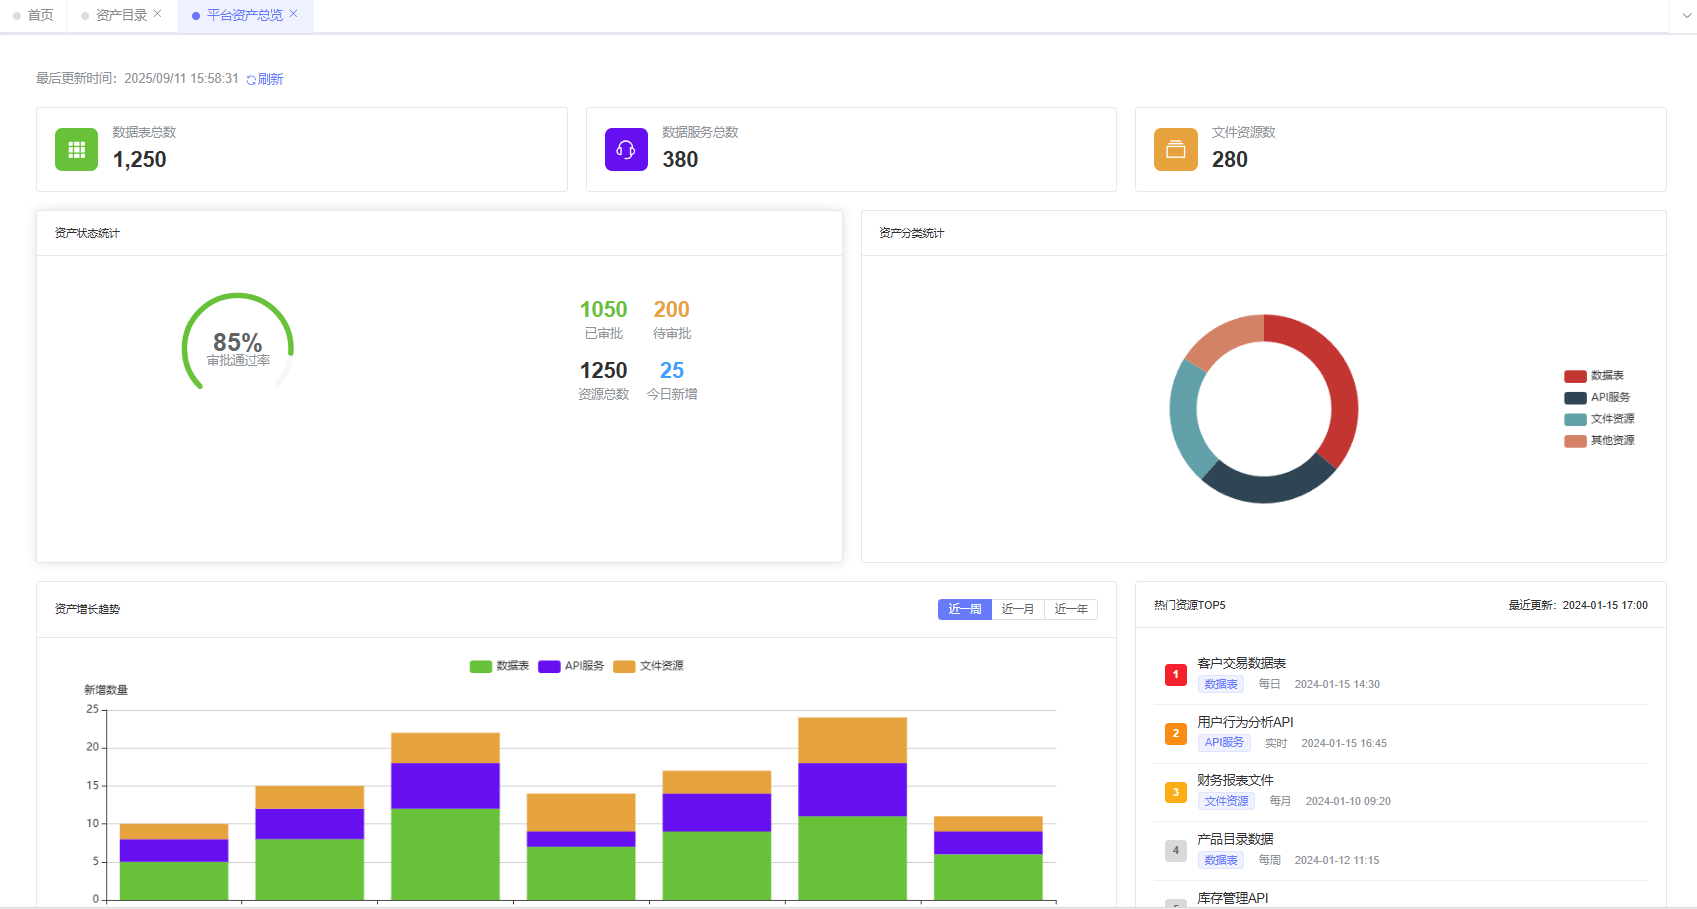Switch to the 资产目录 tab
1697x909 pixels.
121,15
